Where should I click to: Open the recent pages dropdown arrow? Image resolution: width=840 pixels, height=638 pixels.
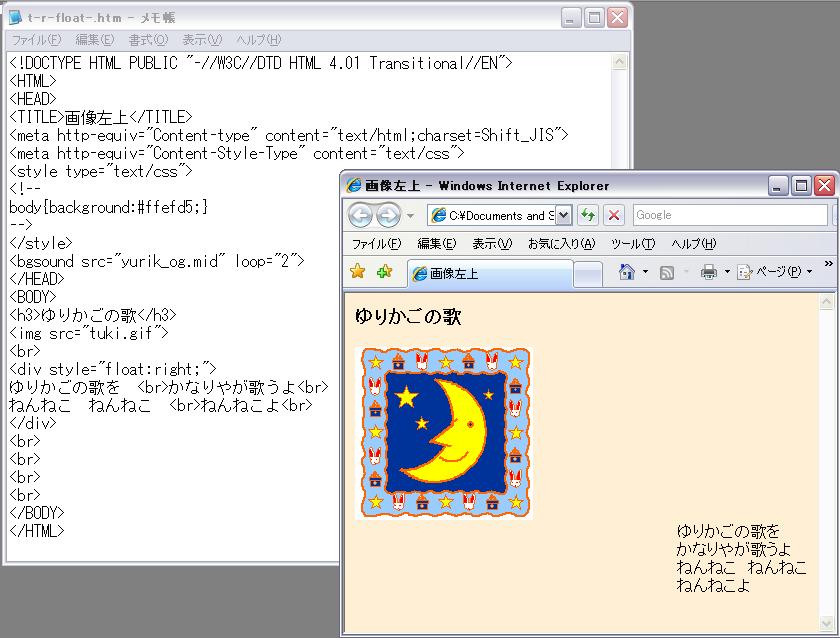pyautogui.click(x=410, y=216)
